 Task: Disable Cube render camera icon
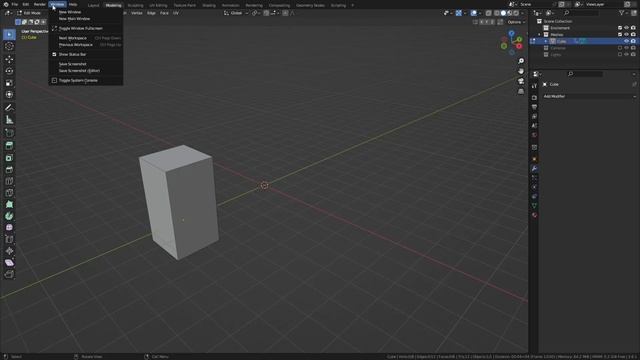(x=633, y=41)
